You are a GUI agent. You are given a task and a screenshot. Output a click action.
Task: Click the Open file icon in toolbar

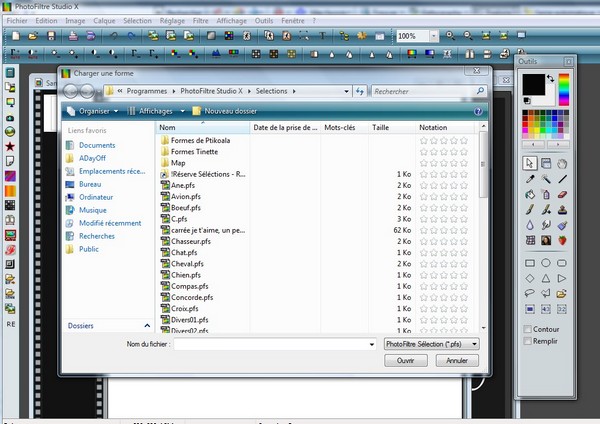tap(33, 36)
